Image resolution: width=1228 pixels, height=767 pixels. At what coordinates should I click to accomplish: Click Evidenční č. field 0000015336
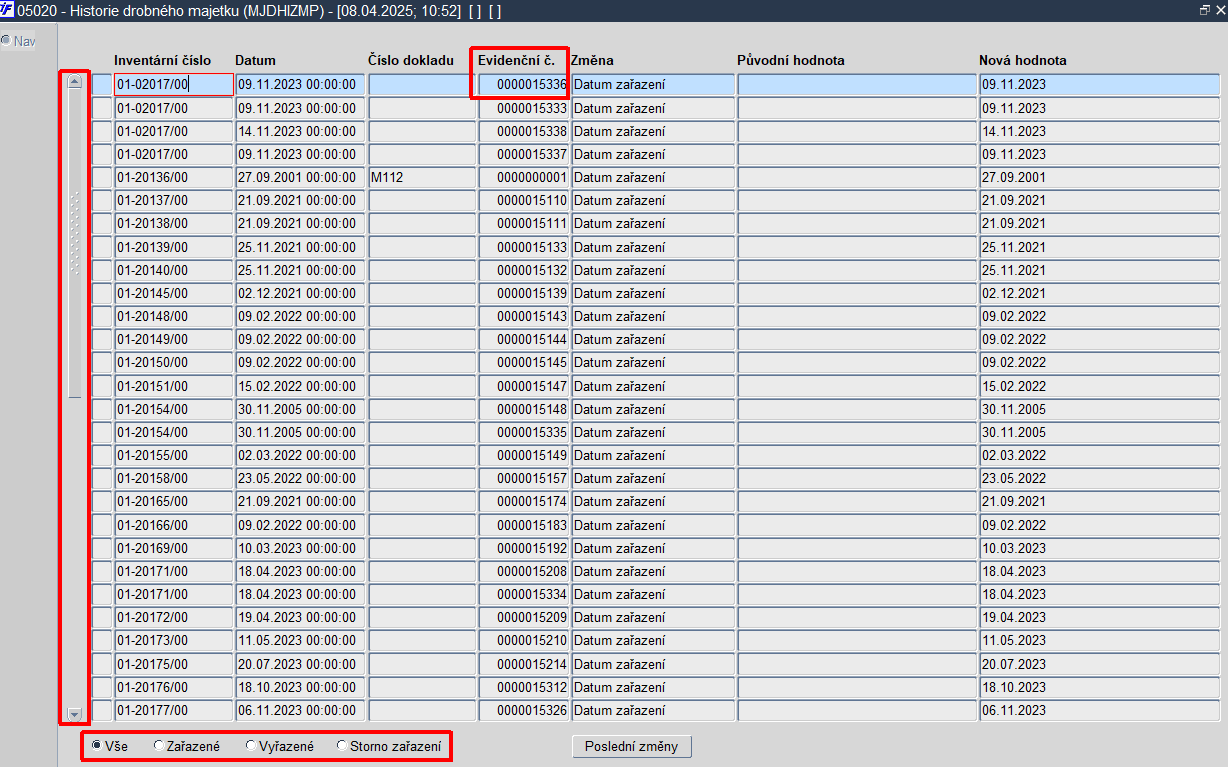(x=523, y=85)
